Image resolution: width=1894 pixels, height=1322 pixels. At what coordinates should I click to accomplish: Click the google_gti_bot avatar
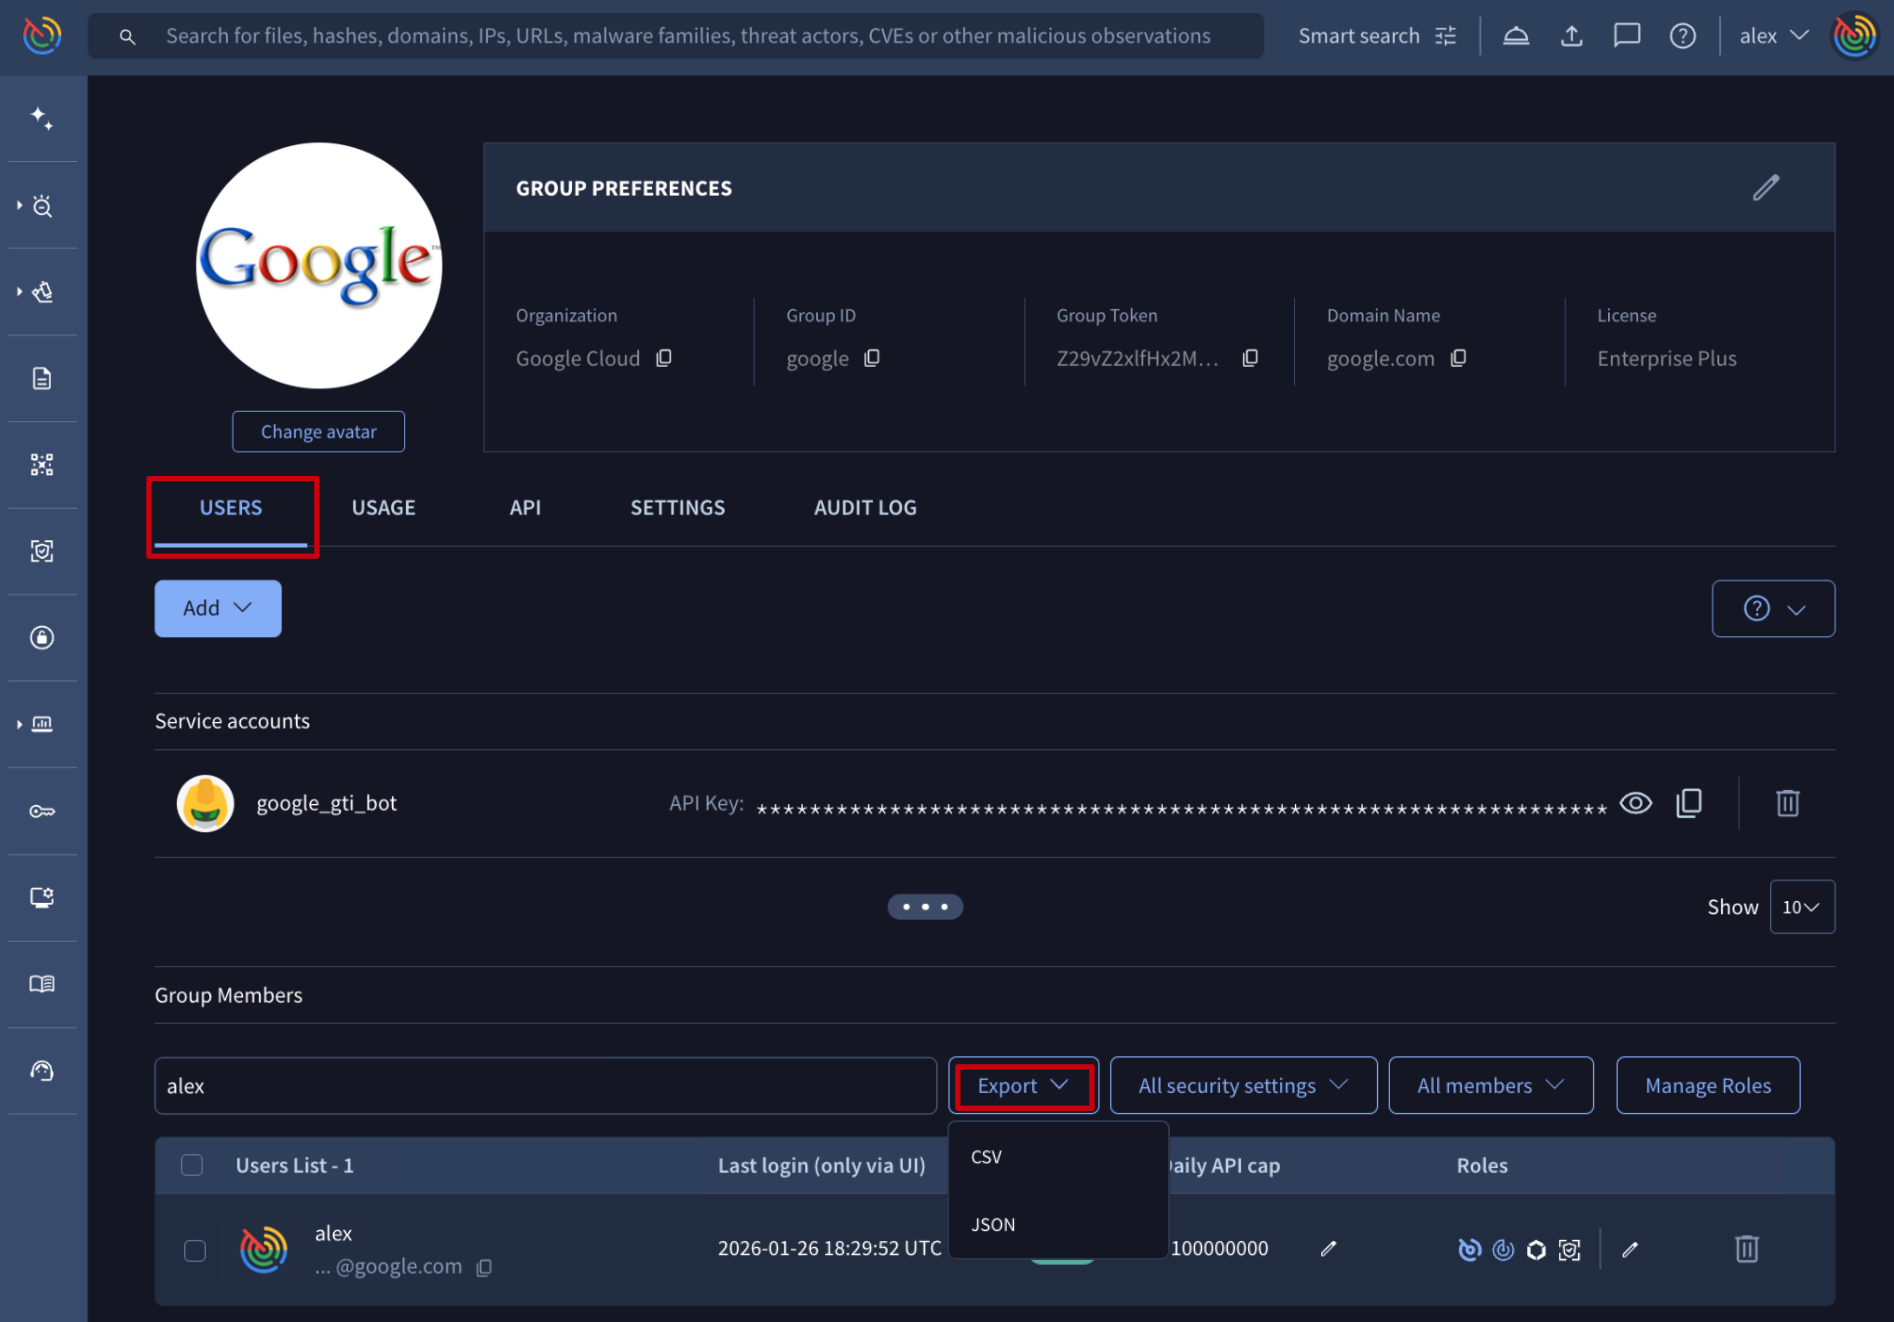(x=206, y=803)
